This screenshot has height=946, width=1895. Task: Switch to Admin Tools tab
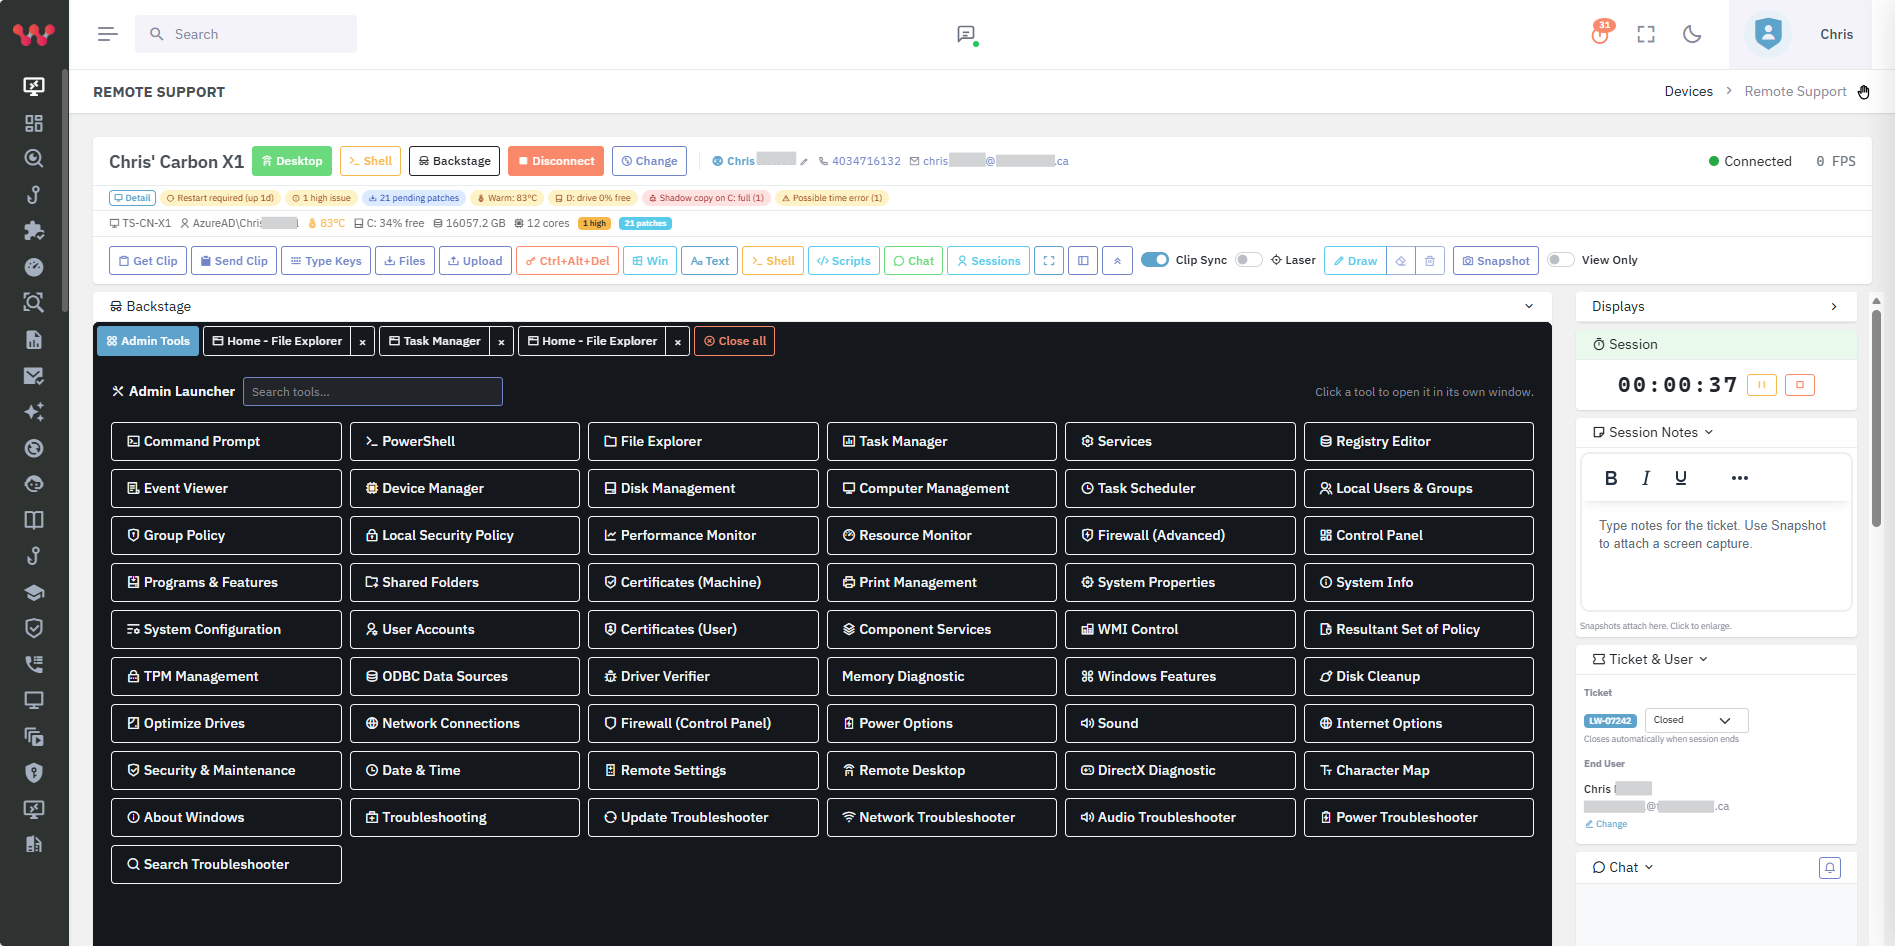point(148,342)
